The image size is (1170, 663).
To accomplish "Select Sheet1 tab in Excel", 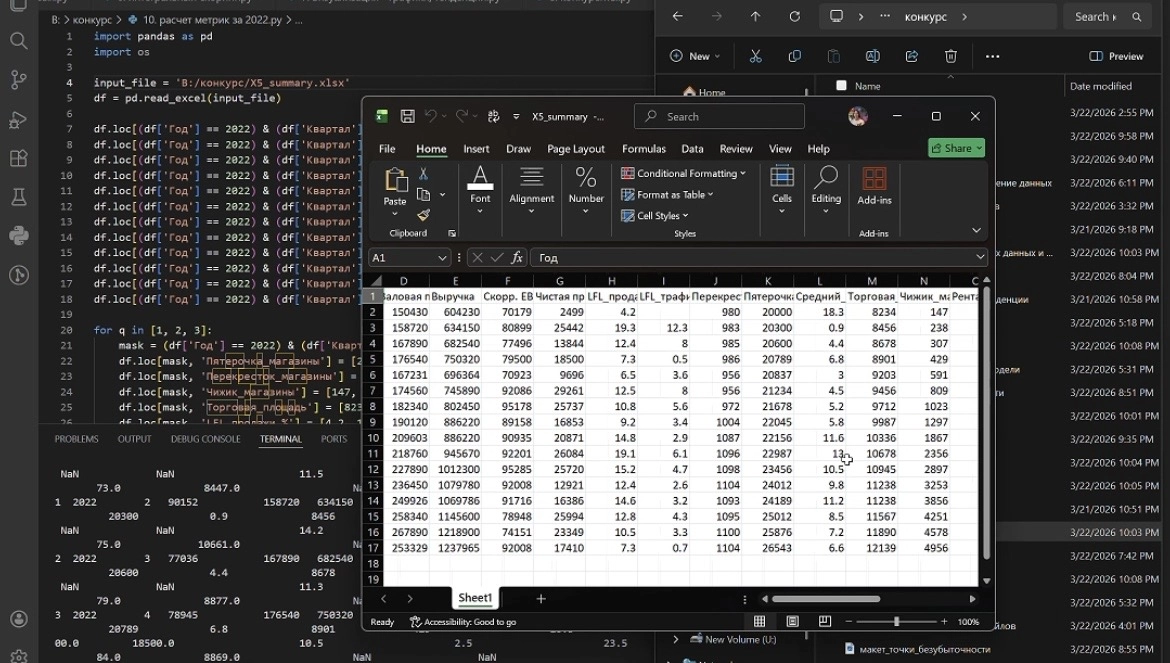I will pyautogui.click(x=475, y=597).
